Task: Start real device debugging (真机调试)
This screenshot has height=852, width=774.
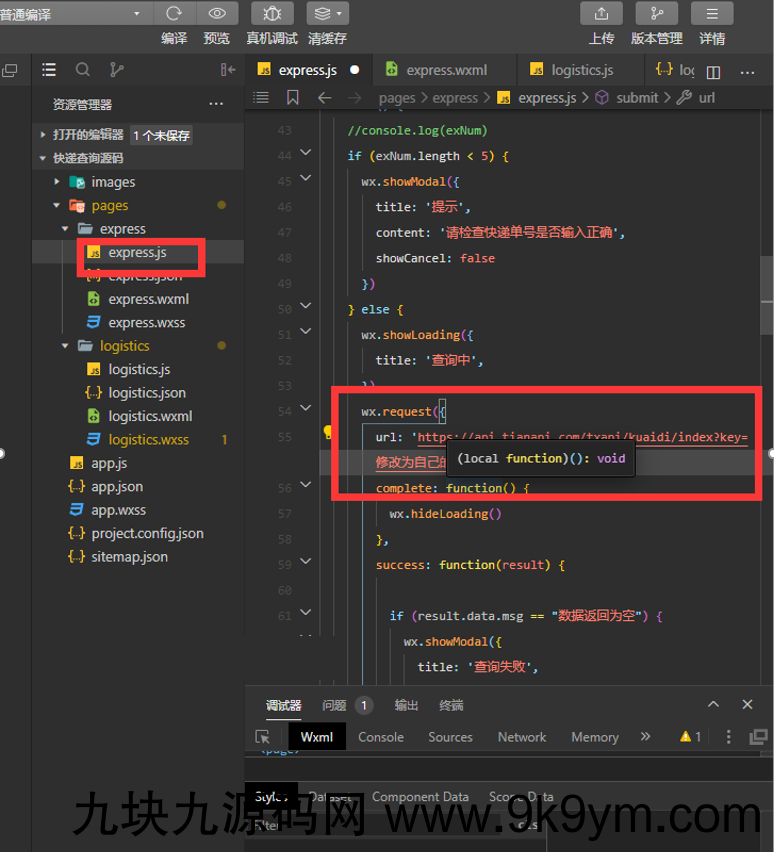Action: 272,13
